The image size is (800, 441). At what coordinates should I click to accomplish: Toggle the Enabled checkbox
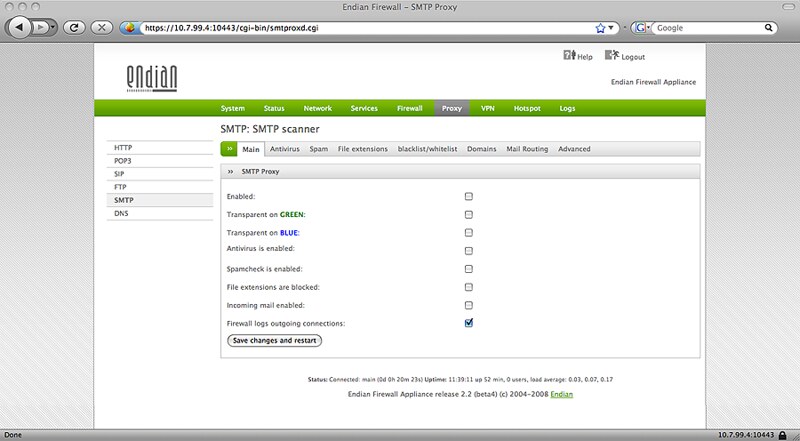tap(468, 197)
